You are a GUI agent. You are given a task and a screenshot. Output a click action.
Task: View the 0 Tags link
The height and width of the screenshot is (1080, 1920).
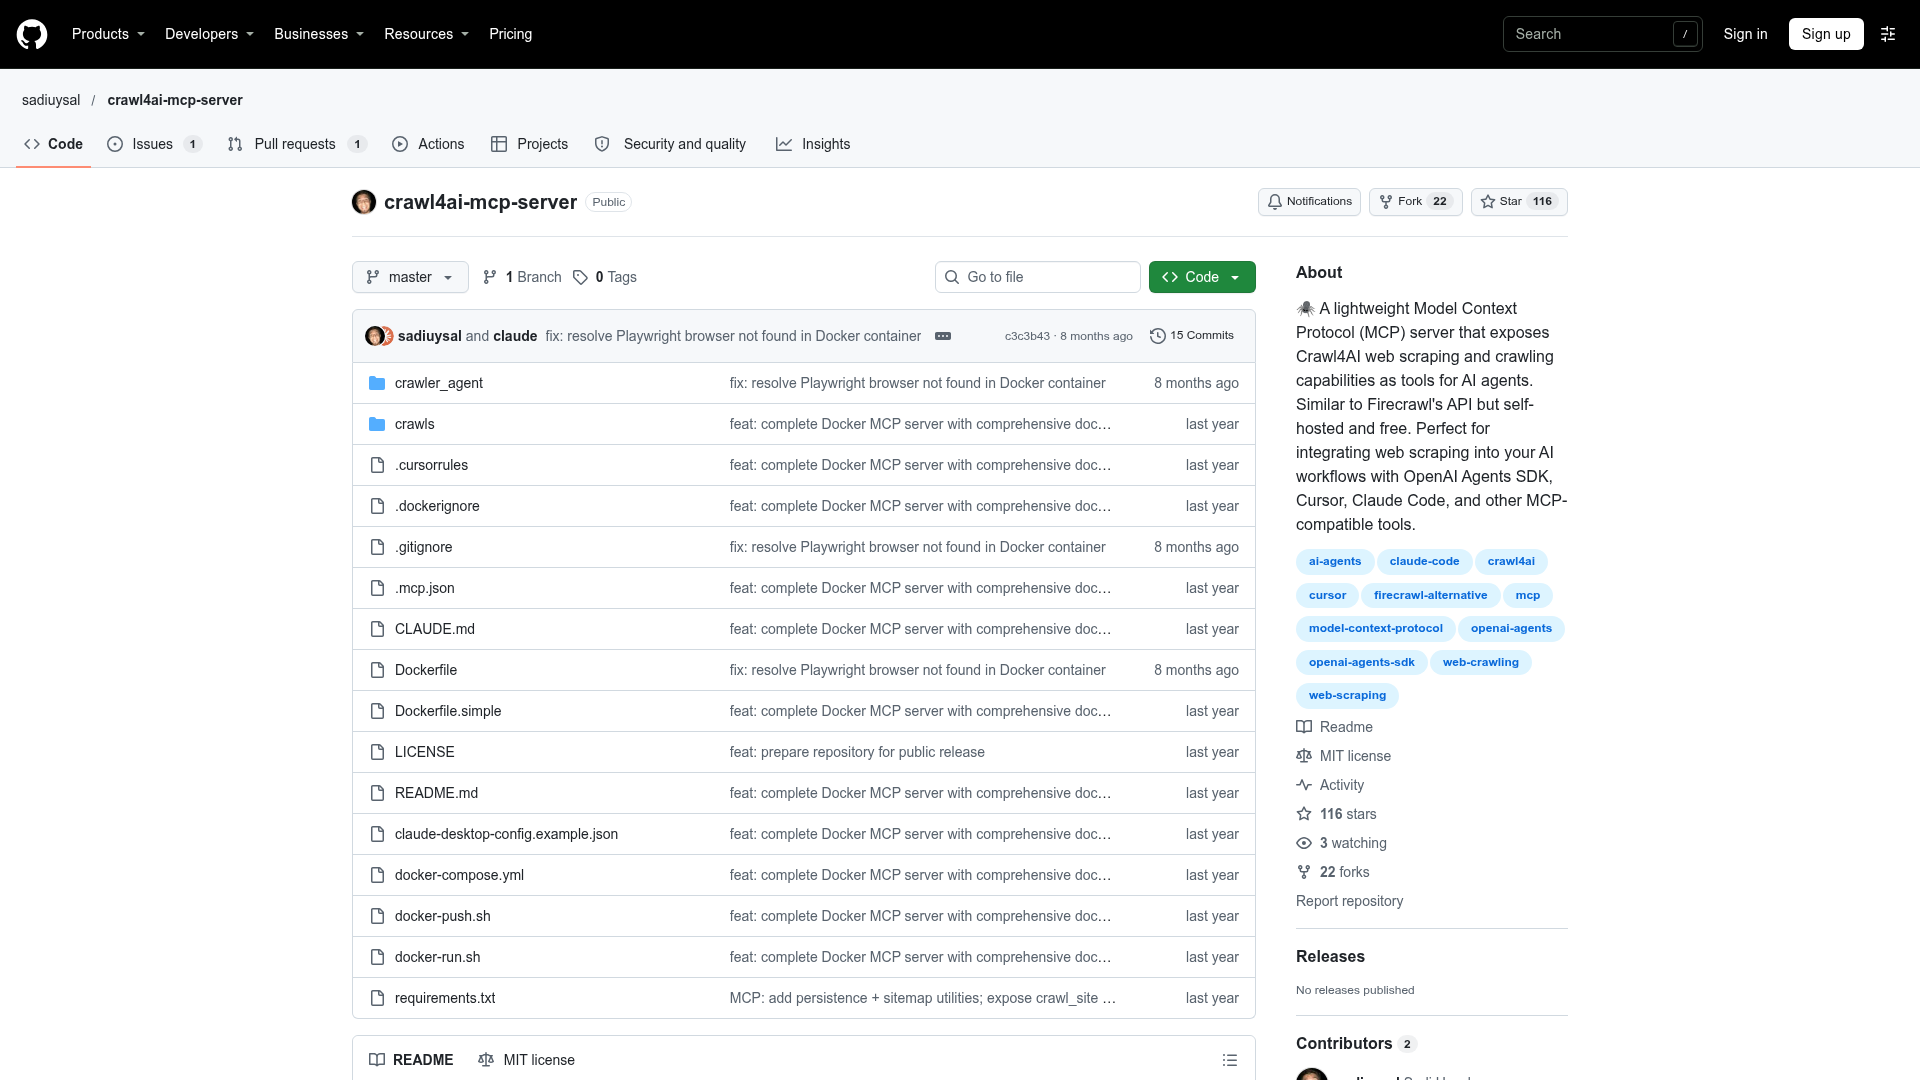[x=605, y=277]
